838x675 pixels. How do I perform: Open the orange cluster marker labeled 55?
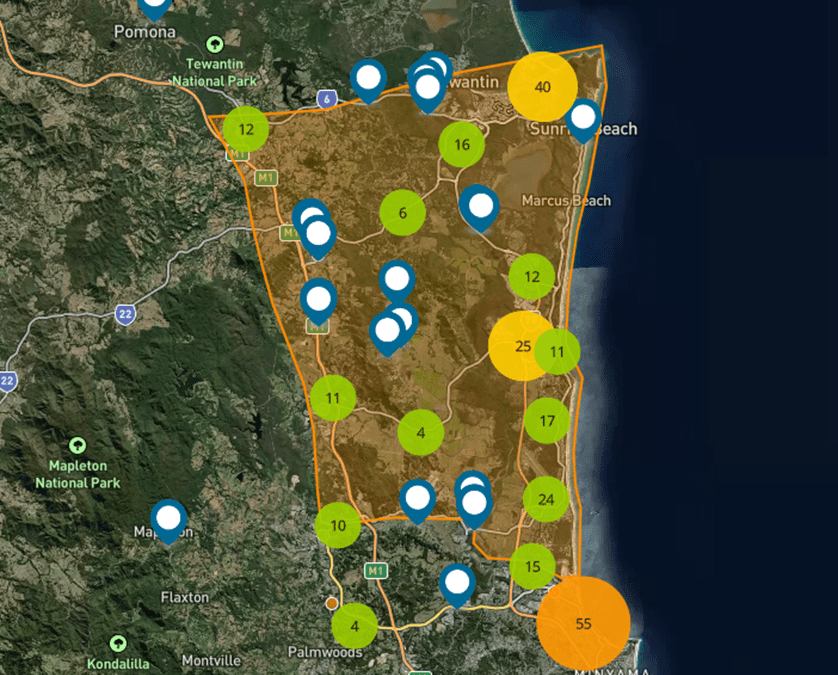[583, 623]
